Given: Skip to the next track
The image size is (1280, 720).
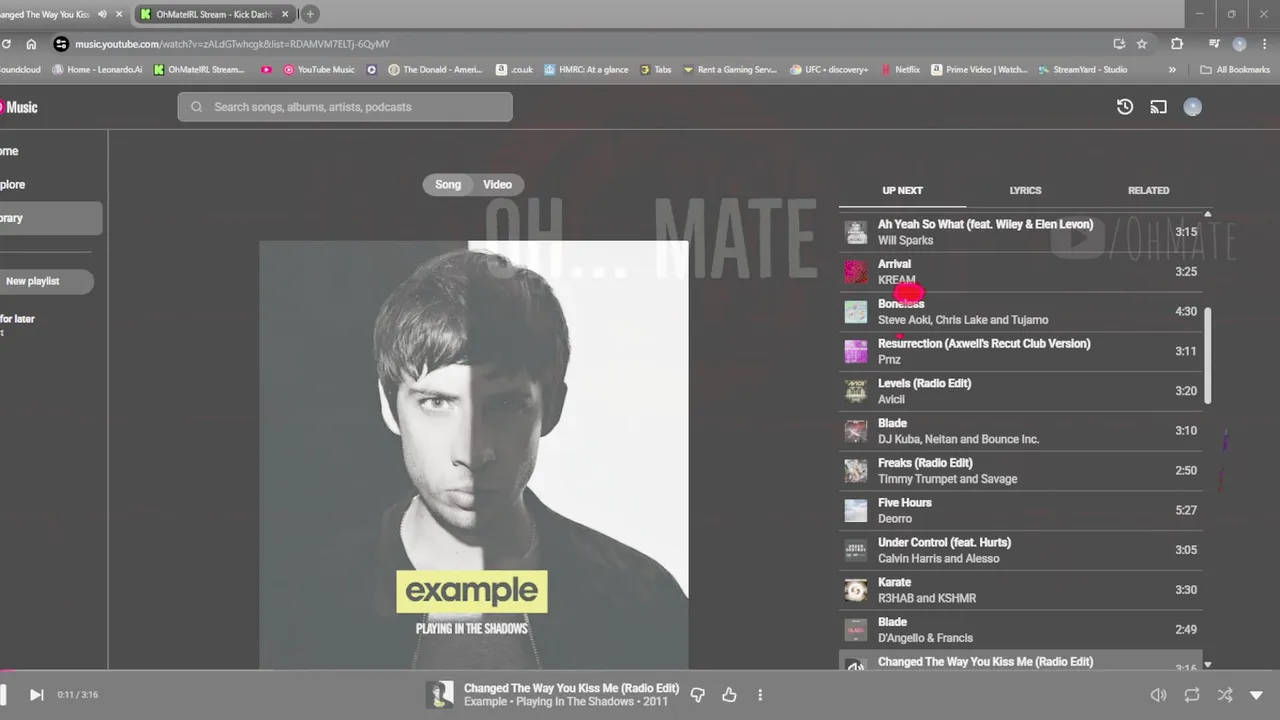Looking at the screenshot, I should pos(36,694).
